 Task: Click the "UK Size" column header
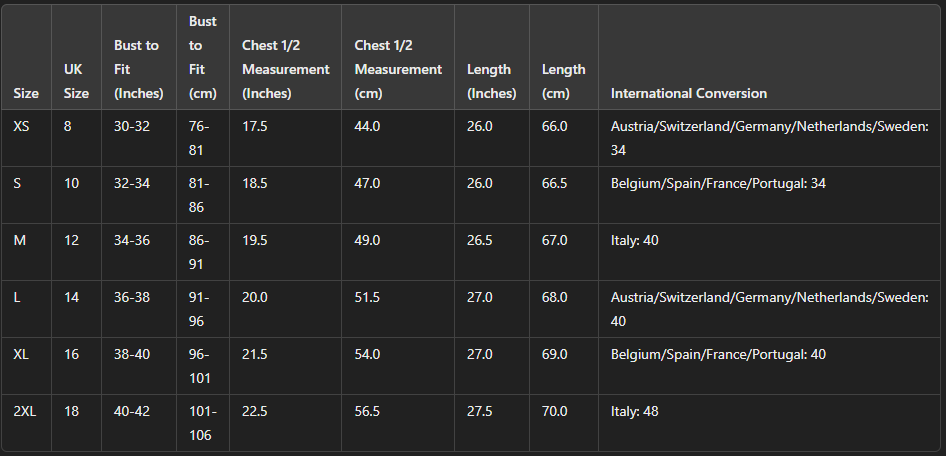click(76, 81)
